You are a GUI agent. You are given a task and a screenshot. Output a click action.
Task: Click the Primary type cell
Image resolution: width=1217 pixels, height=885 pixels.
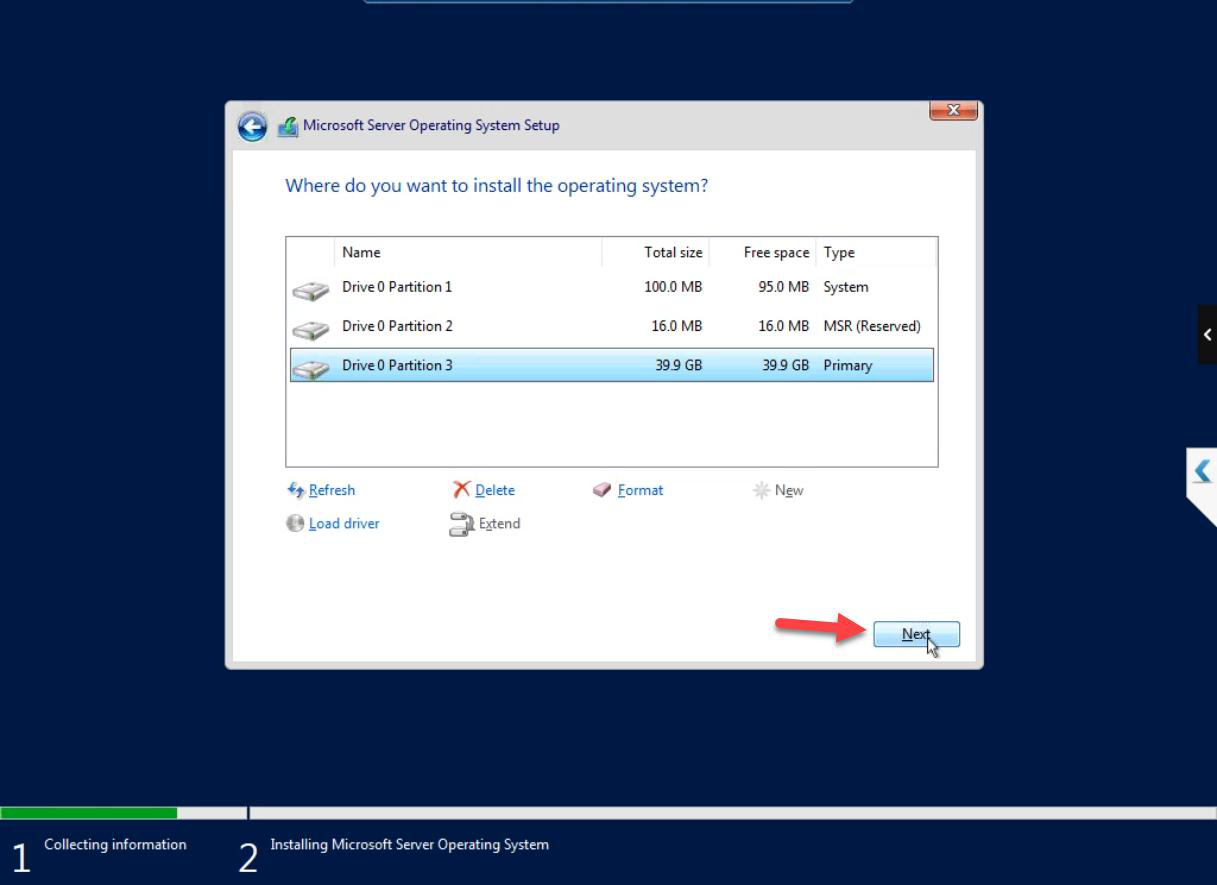[848, 365]
